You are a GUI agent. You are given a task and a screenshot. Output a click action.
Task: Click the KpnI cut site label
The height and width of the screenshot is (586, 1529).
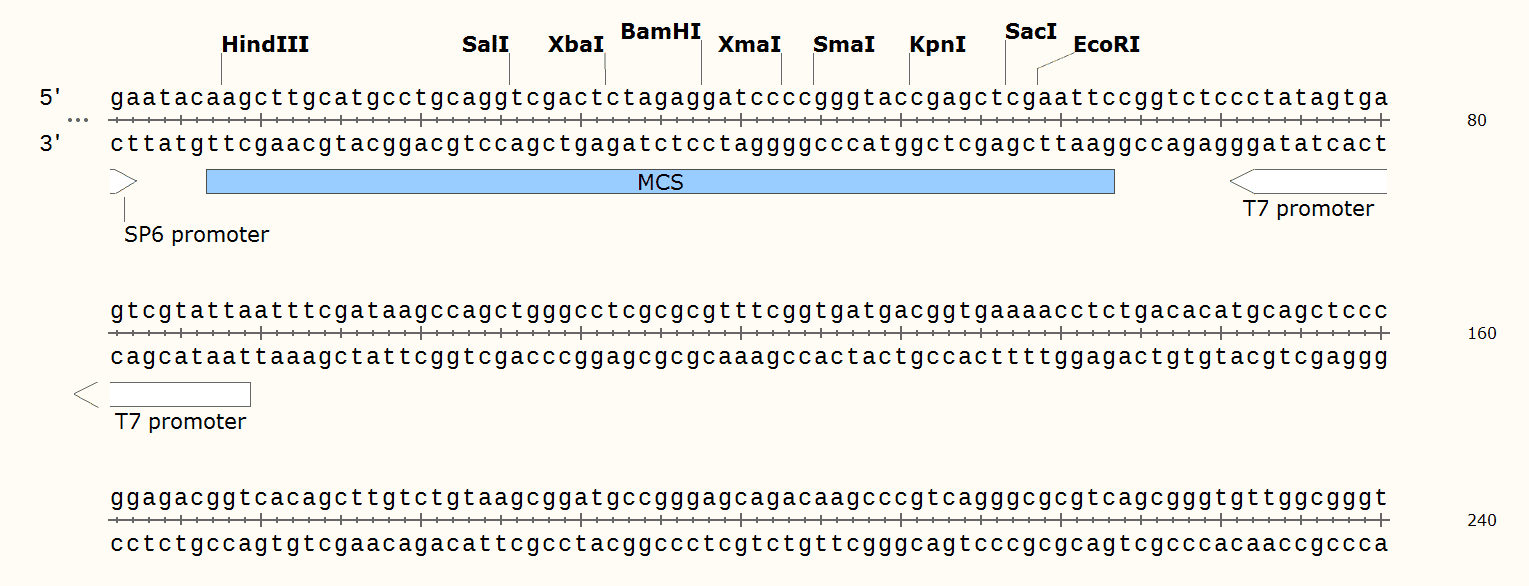[938, 45]
